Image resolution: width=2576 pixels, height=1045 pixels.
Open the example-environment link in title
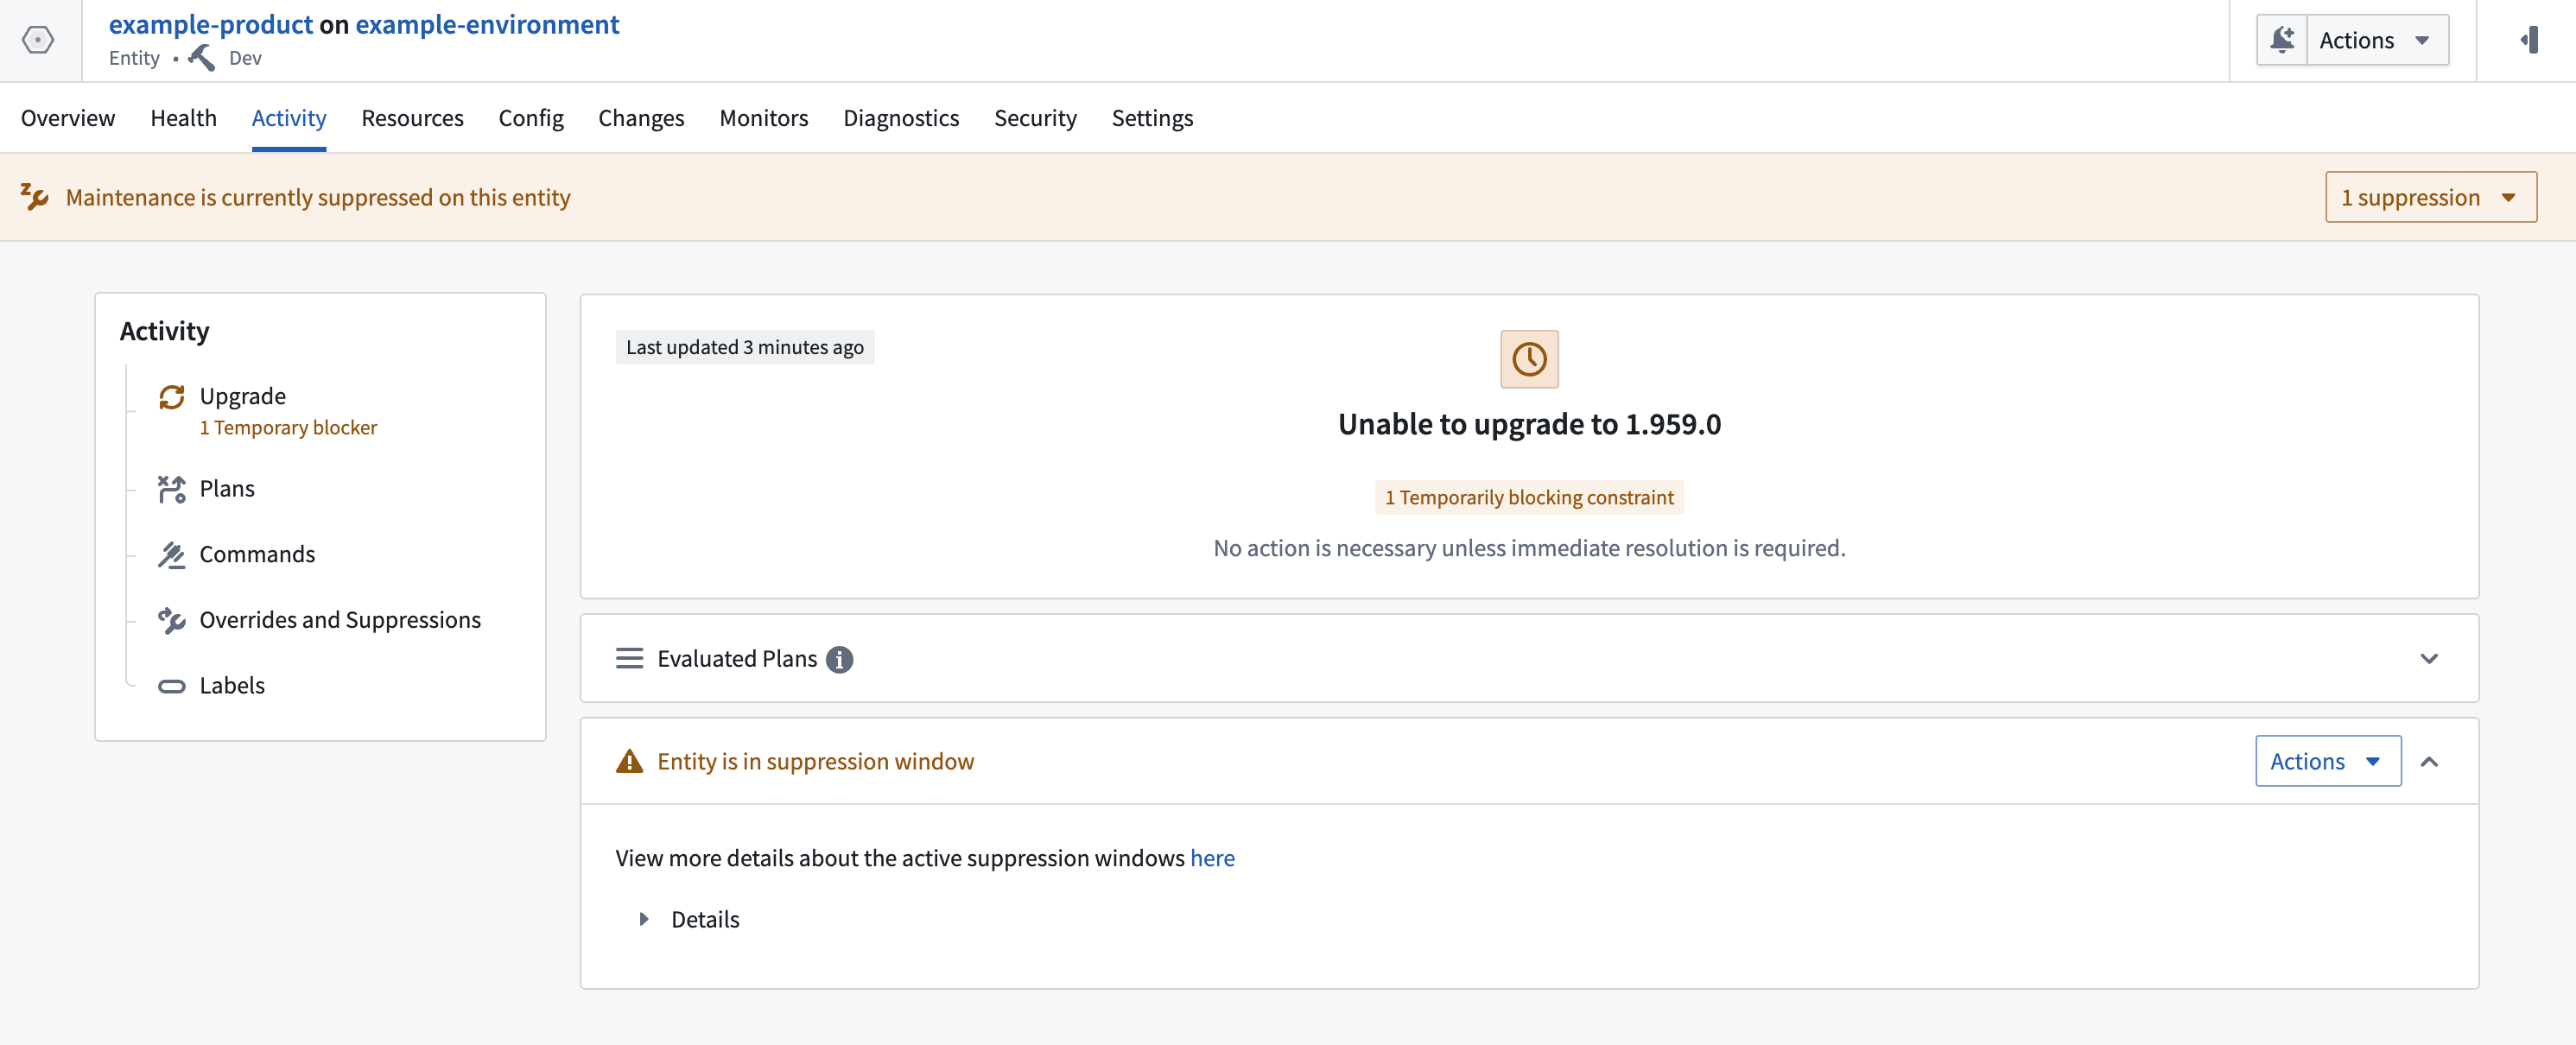(487, 24)
